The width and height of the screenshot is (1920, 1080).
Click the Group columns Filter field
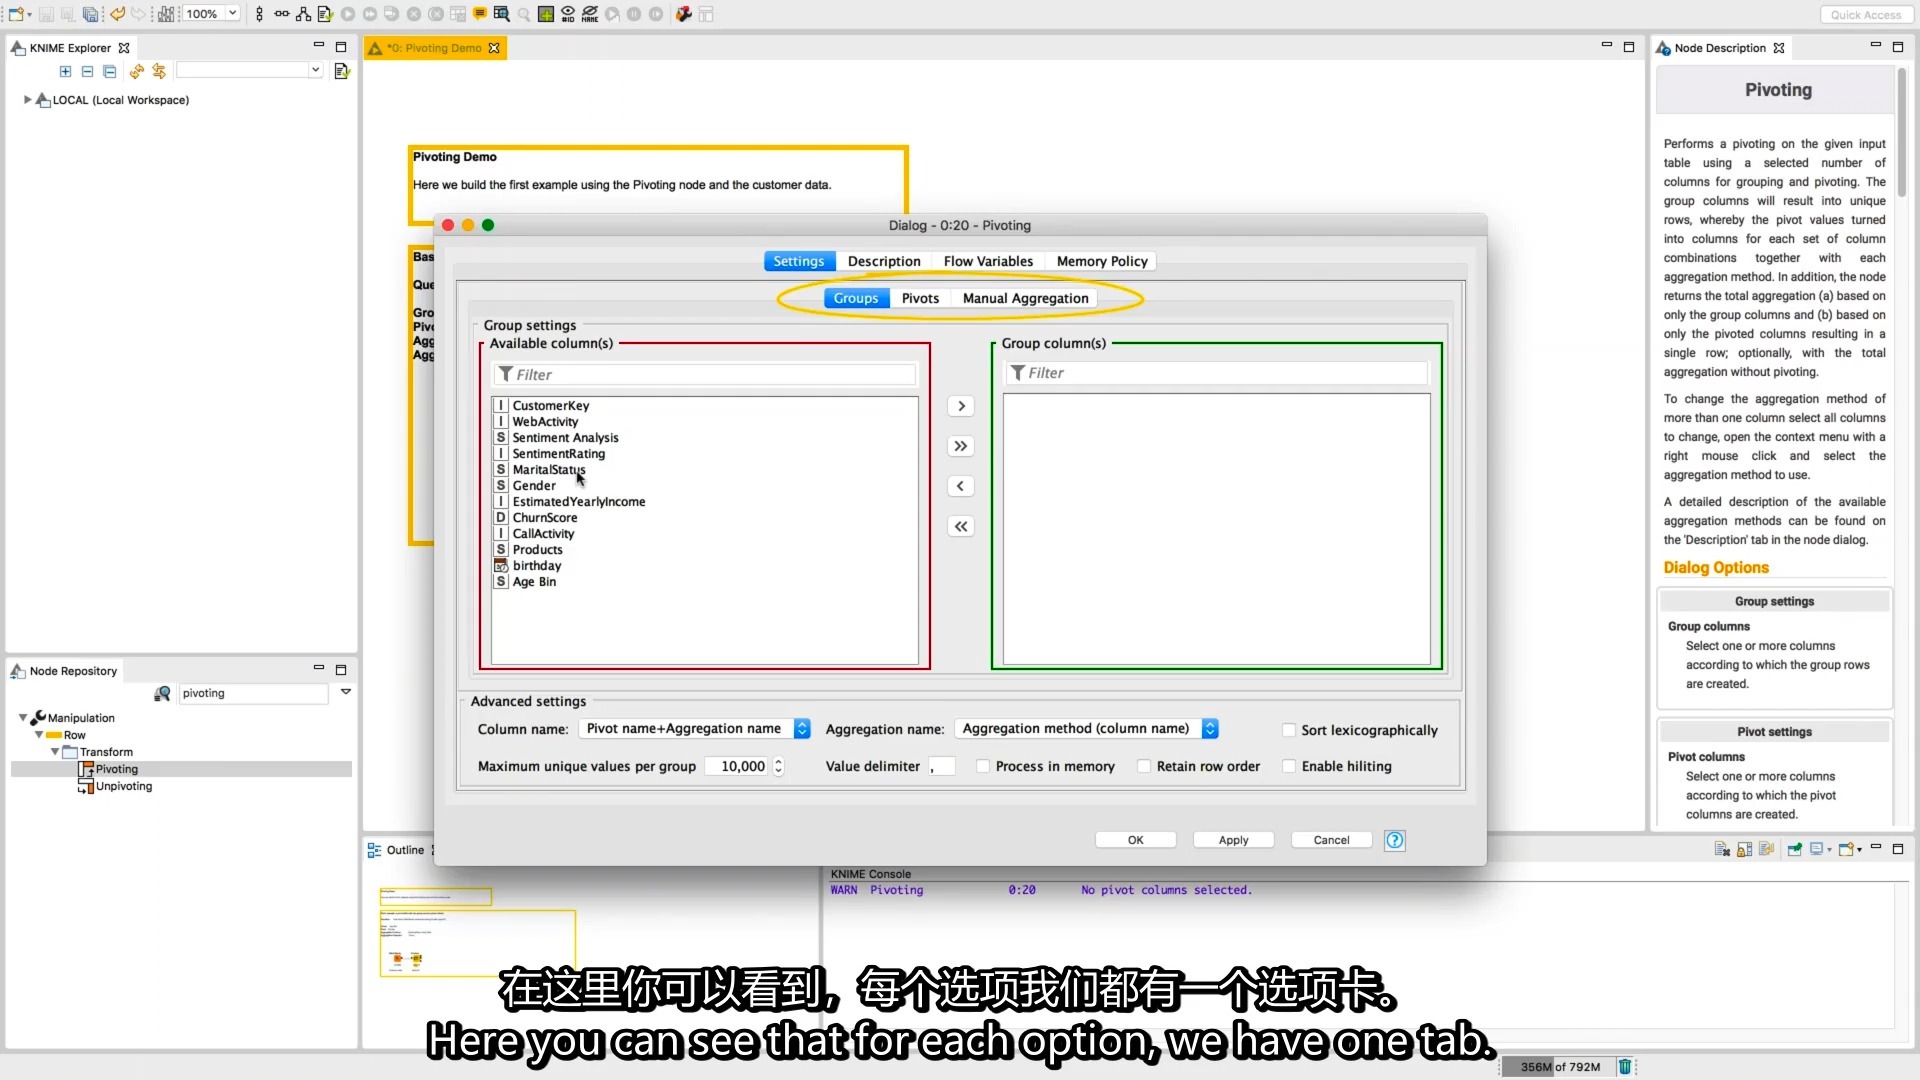(1217, 373)
